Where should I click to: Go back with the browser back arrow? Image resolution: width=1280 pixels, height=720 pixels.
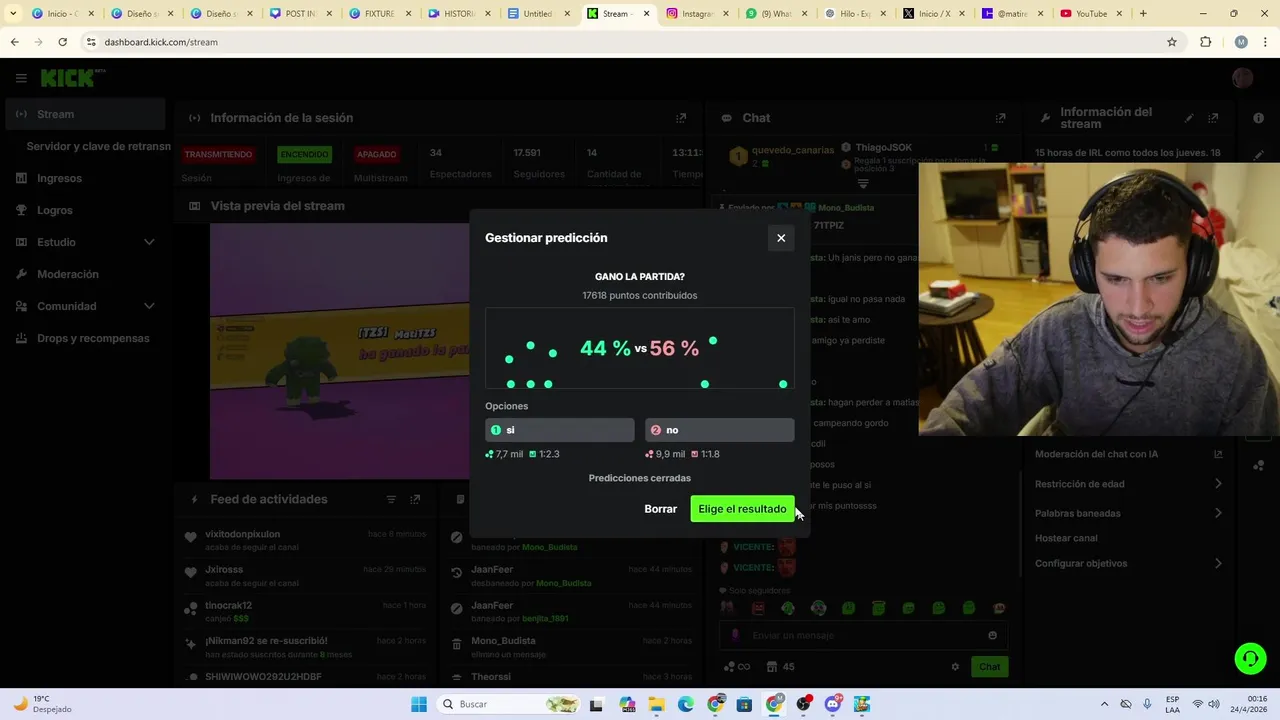coord(14,42)
